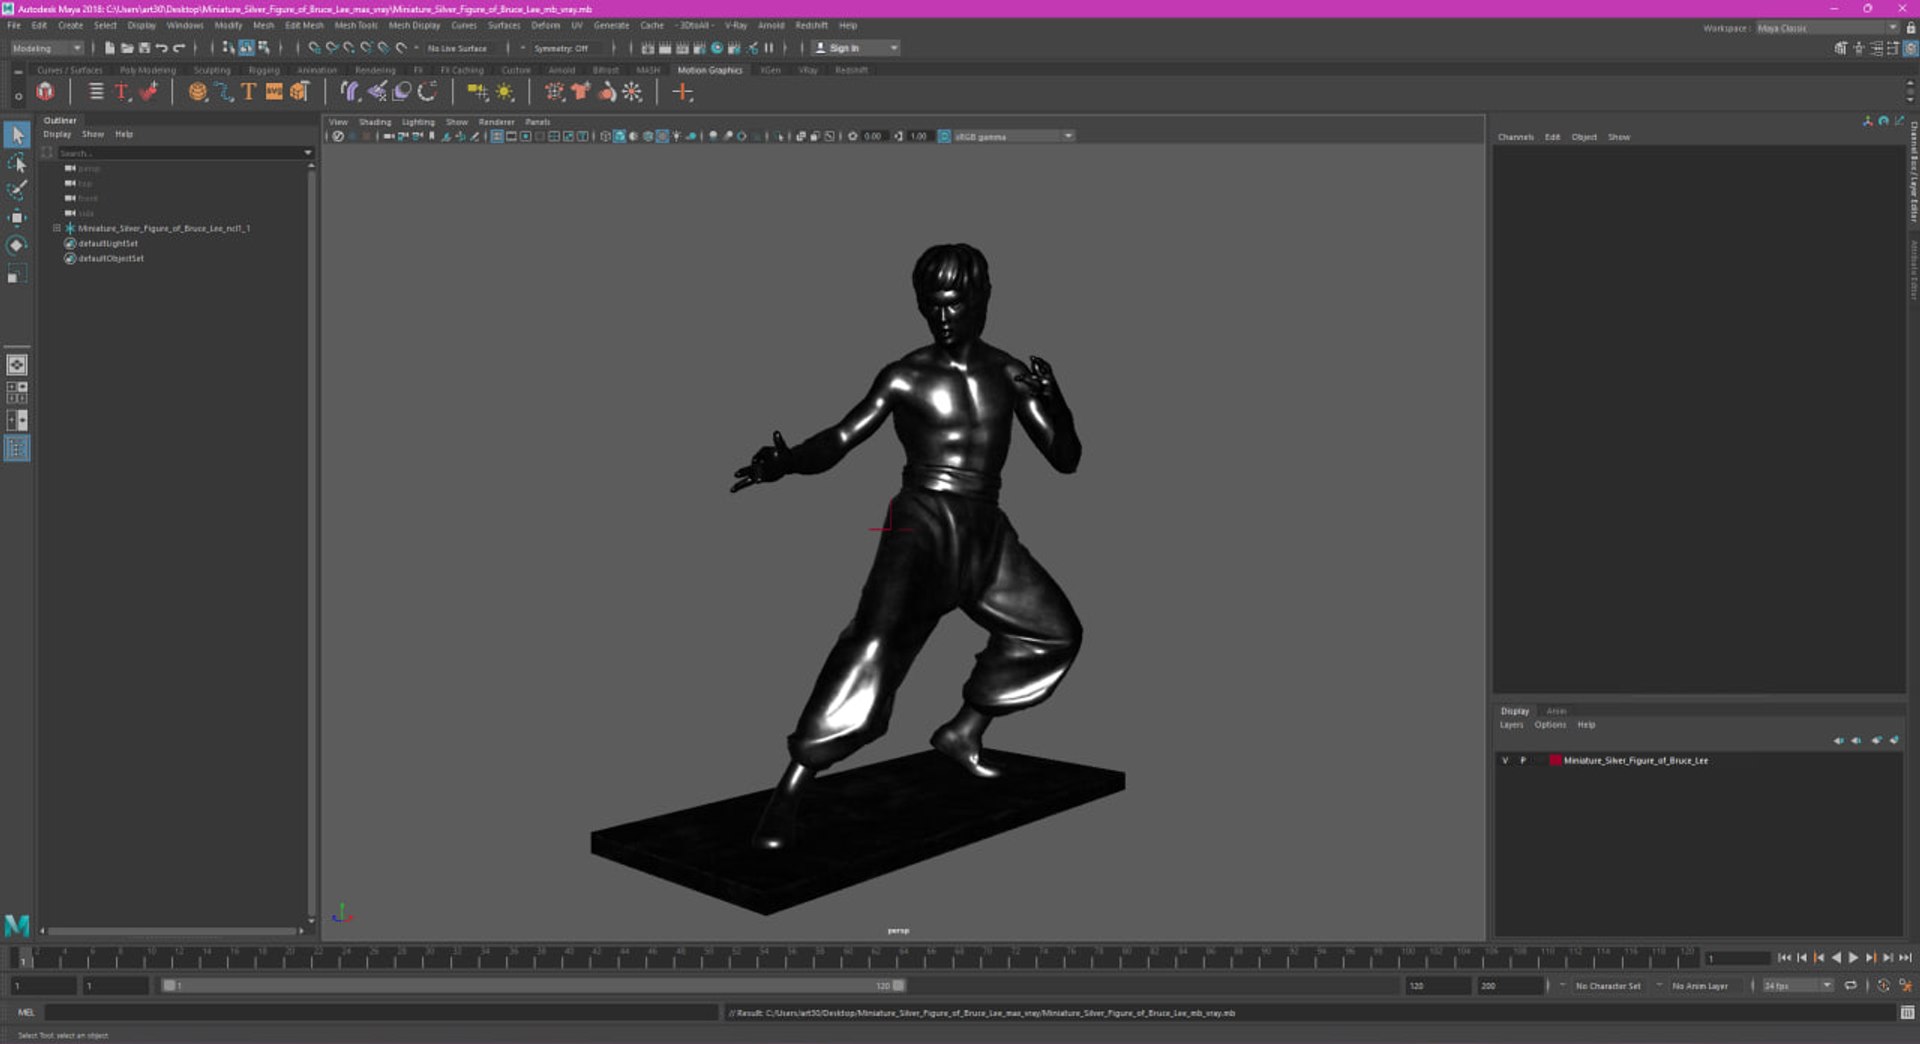The height and width of the screenshot is (1044, 1920).
Task: Choose the Scale tool in toolbox
Action: (17, 273)
